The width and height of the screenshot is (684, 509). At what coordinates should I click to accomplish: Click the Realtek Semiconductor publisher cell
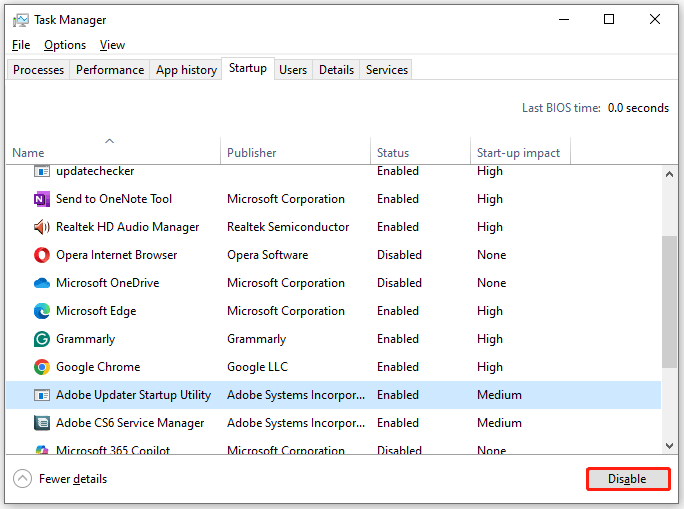tap(288, 227)
